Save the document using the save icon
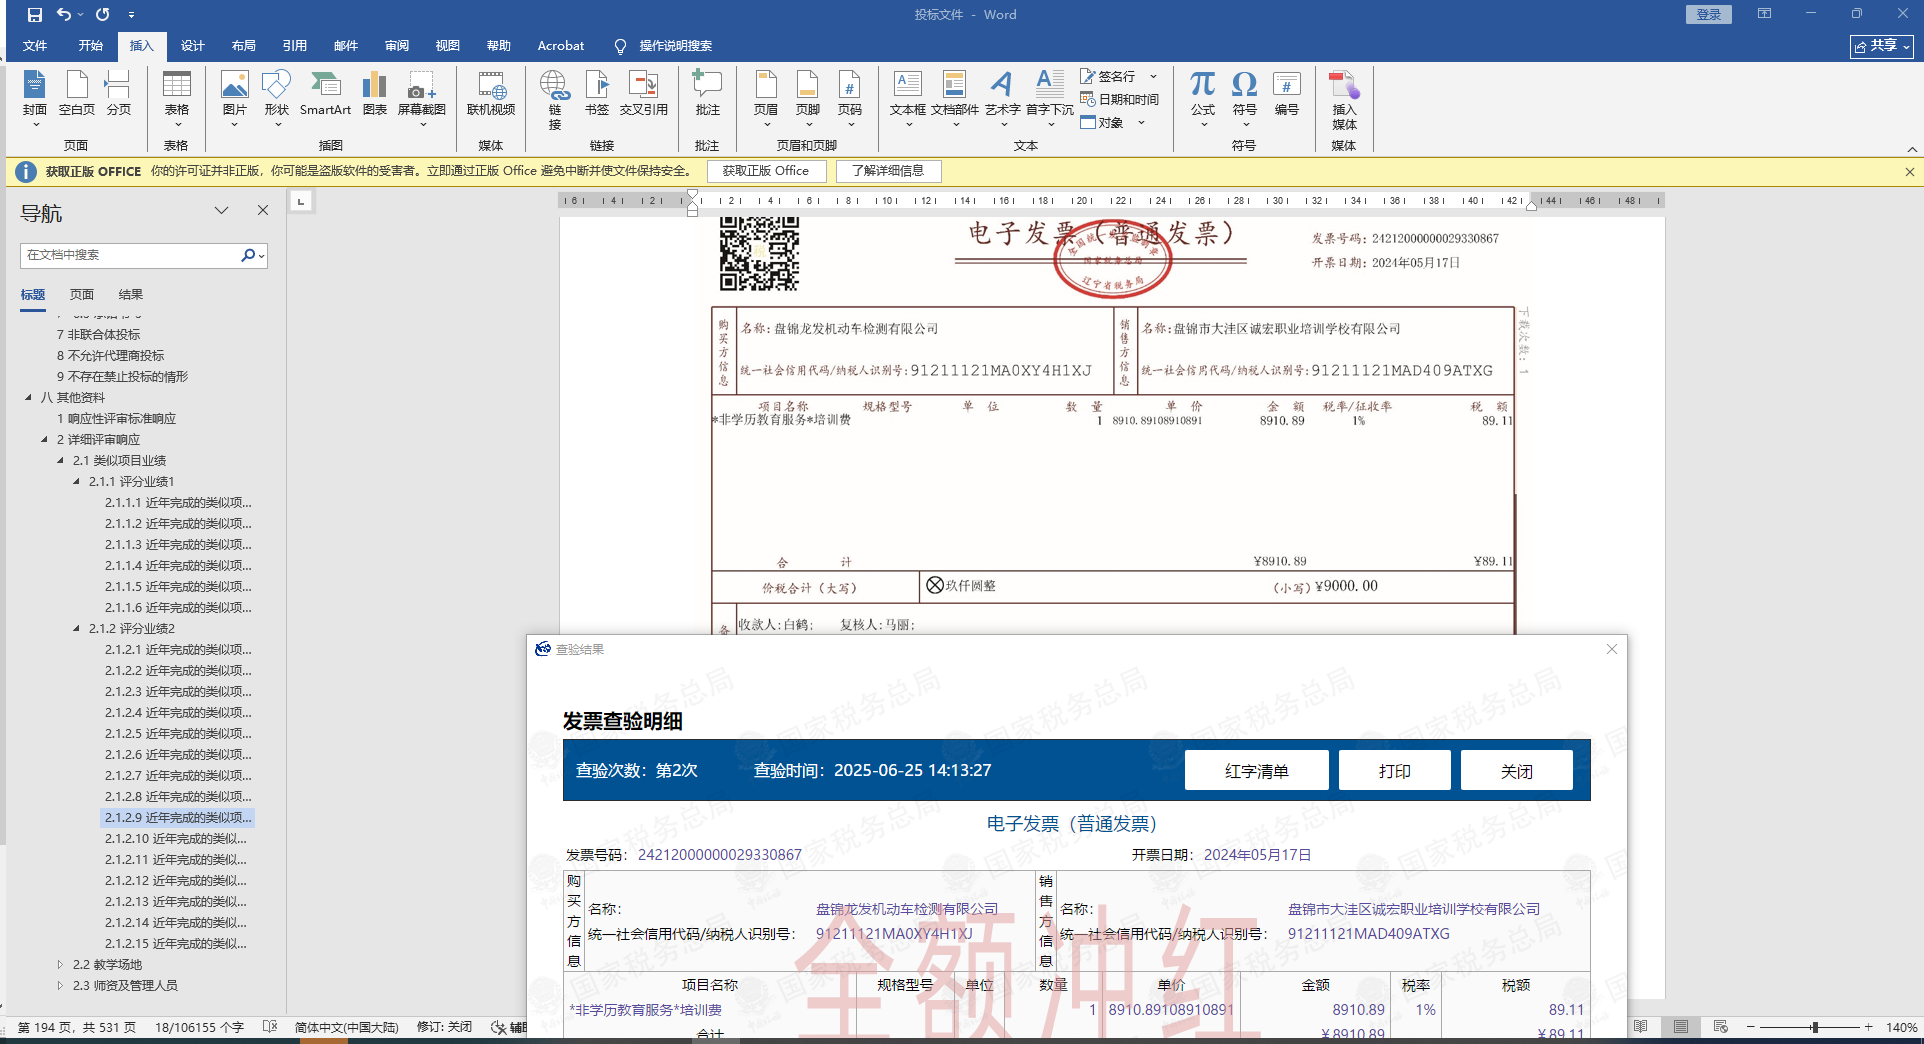 tap(35, 15)
